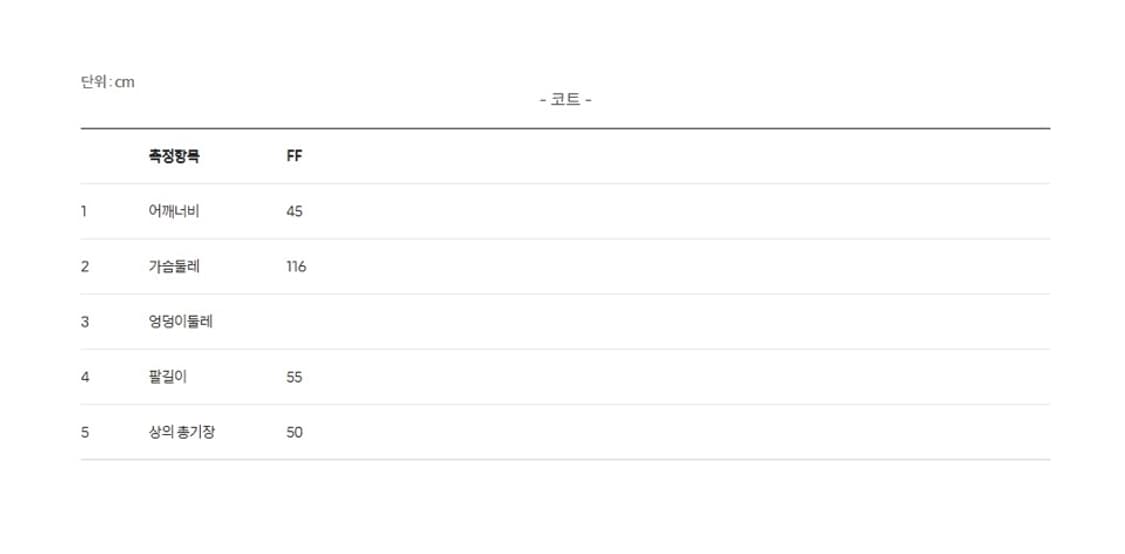This screenshot has height=554, width=1125.
Task: Select the '가슴둘레' measurement label
Action: pos(174,266)
